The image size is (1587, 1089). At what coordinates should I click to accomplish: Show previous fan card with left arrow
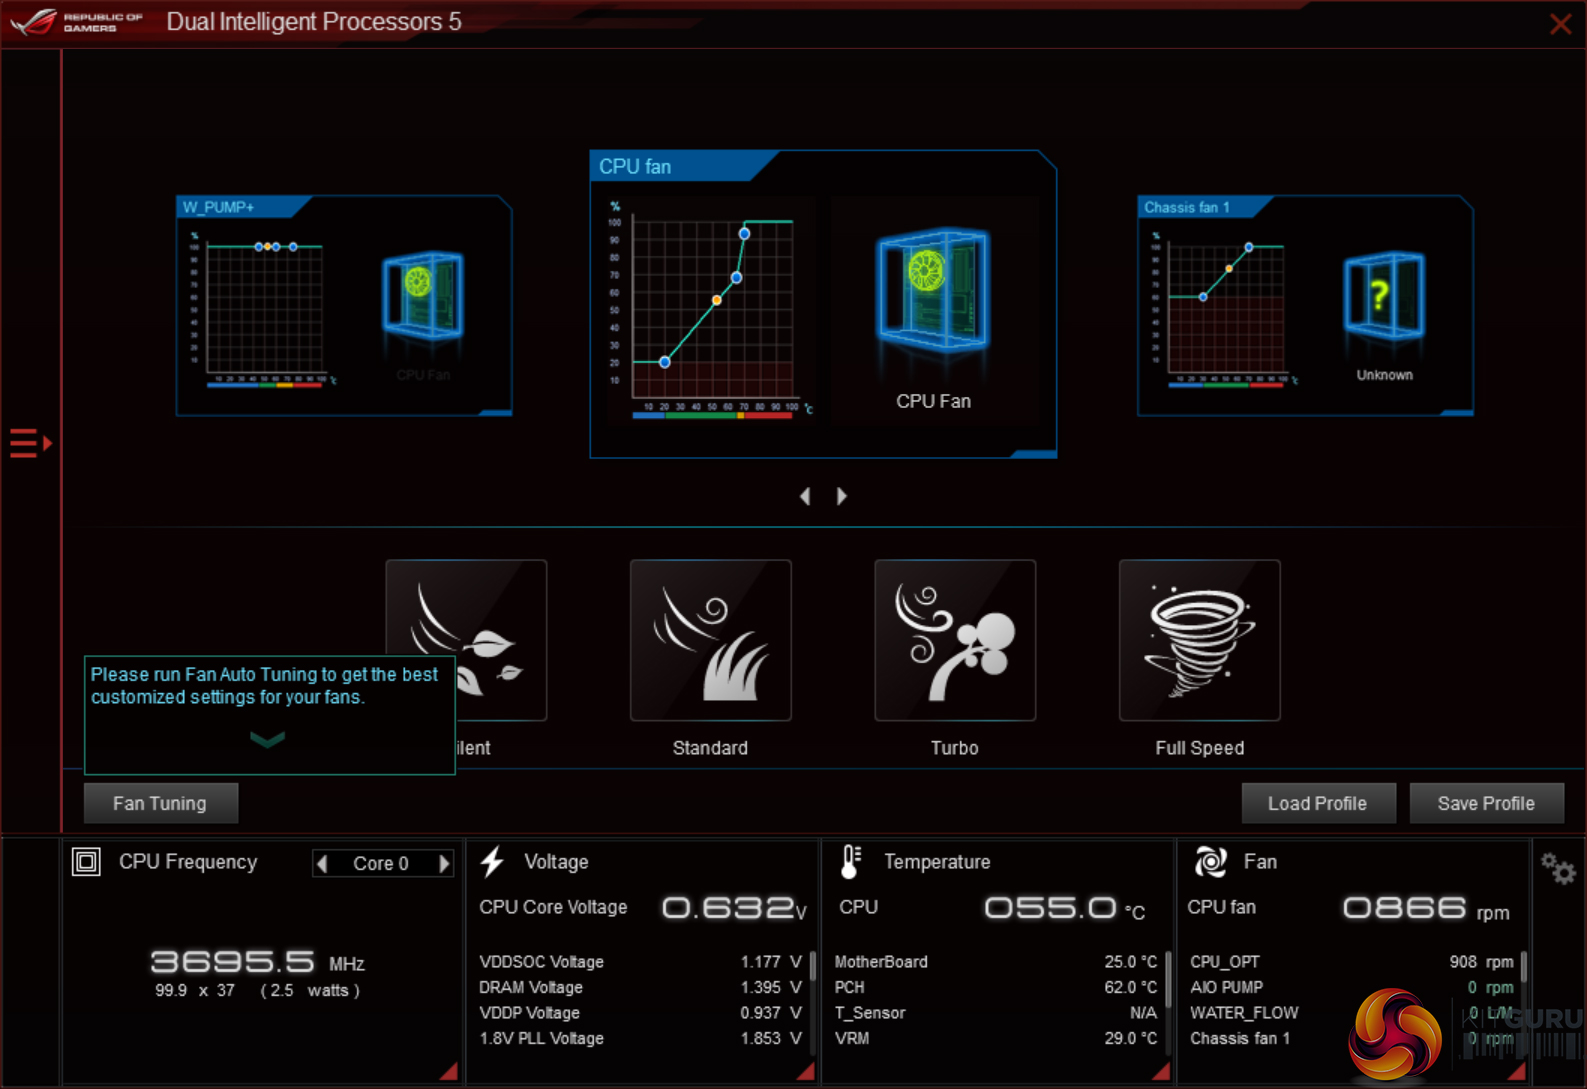tap(805, 496)
